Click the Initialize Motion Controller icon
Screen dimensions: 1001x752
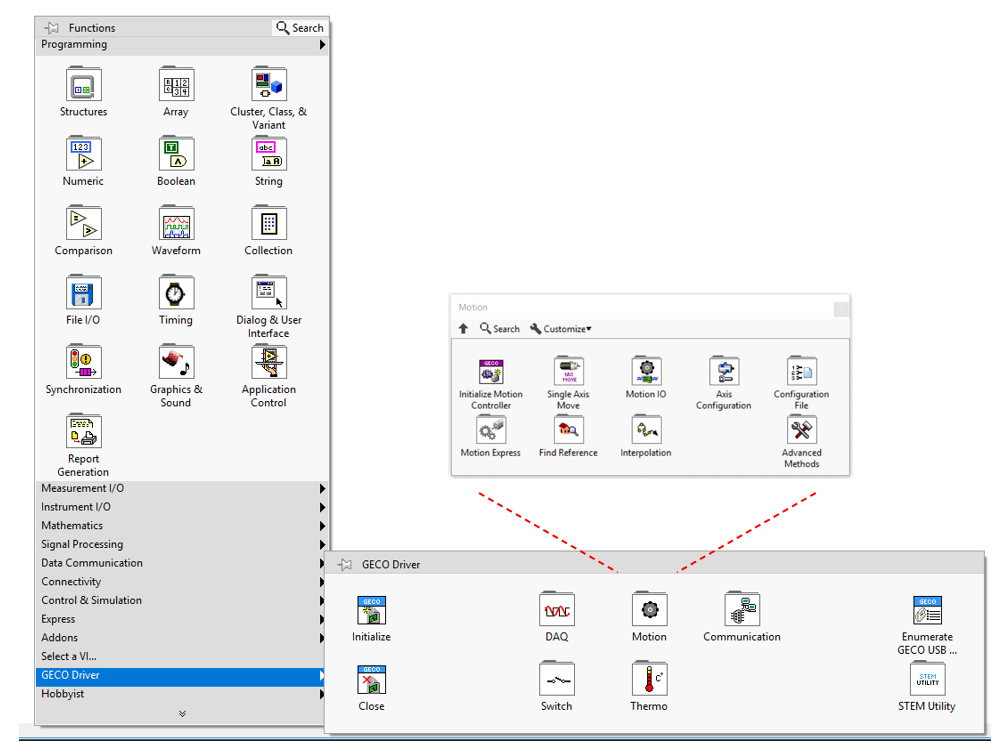click(x=490, y=371)
